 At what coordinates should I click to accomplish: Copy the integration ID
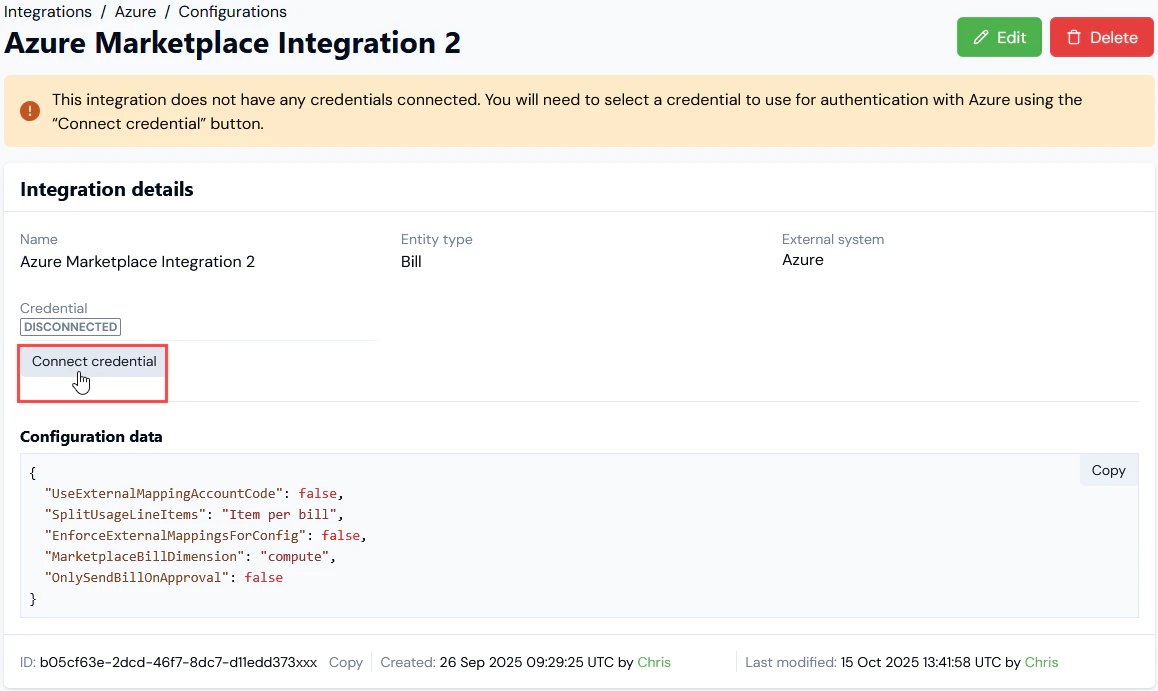pyautogui.click(x=346, y=662)
